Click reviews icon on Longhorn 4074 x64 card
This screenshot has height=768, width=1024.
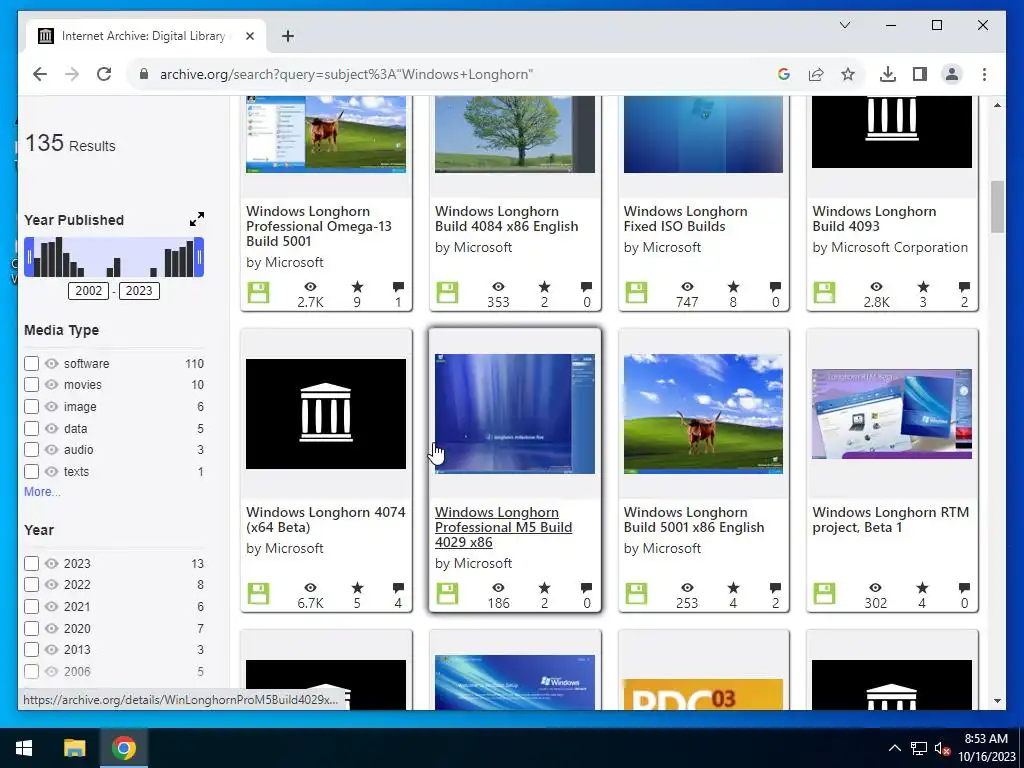point(398,588)
